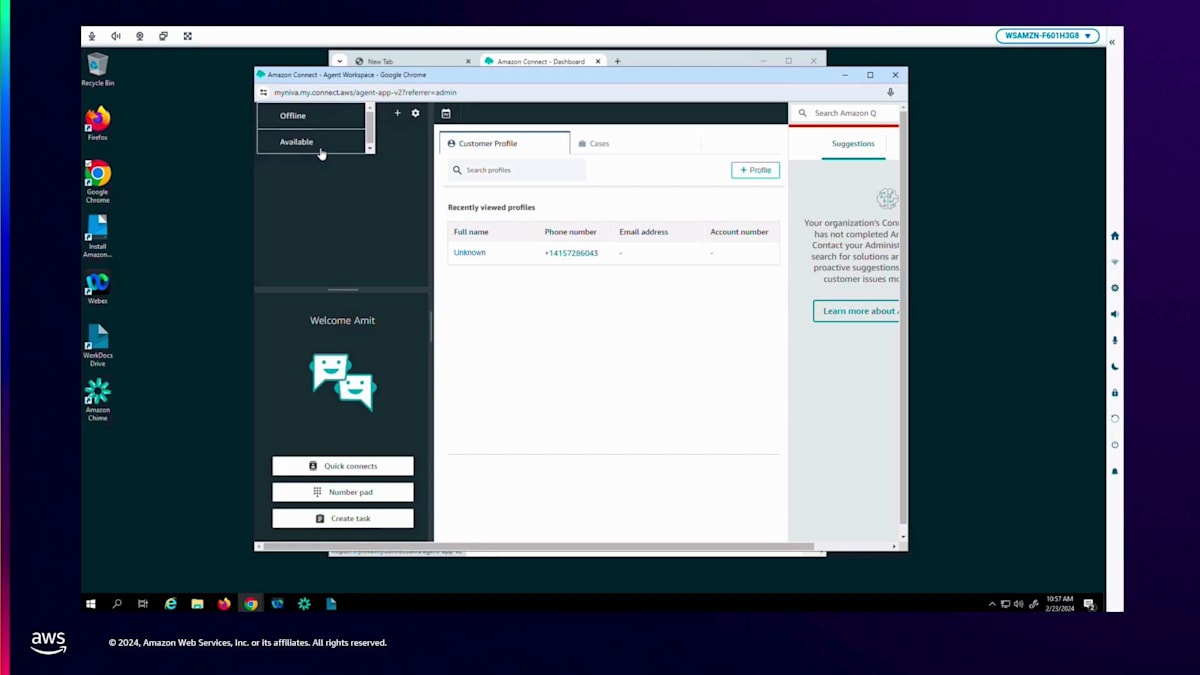1200x675 pixels.
Task: Click the microphone icon in WorkSpaces toolbar
Action: [92, 36]
